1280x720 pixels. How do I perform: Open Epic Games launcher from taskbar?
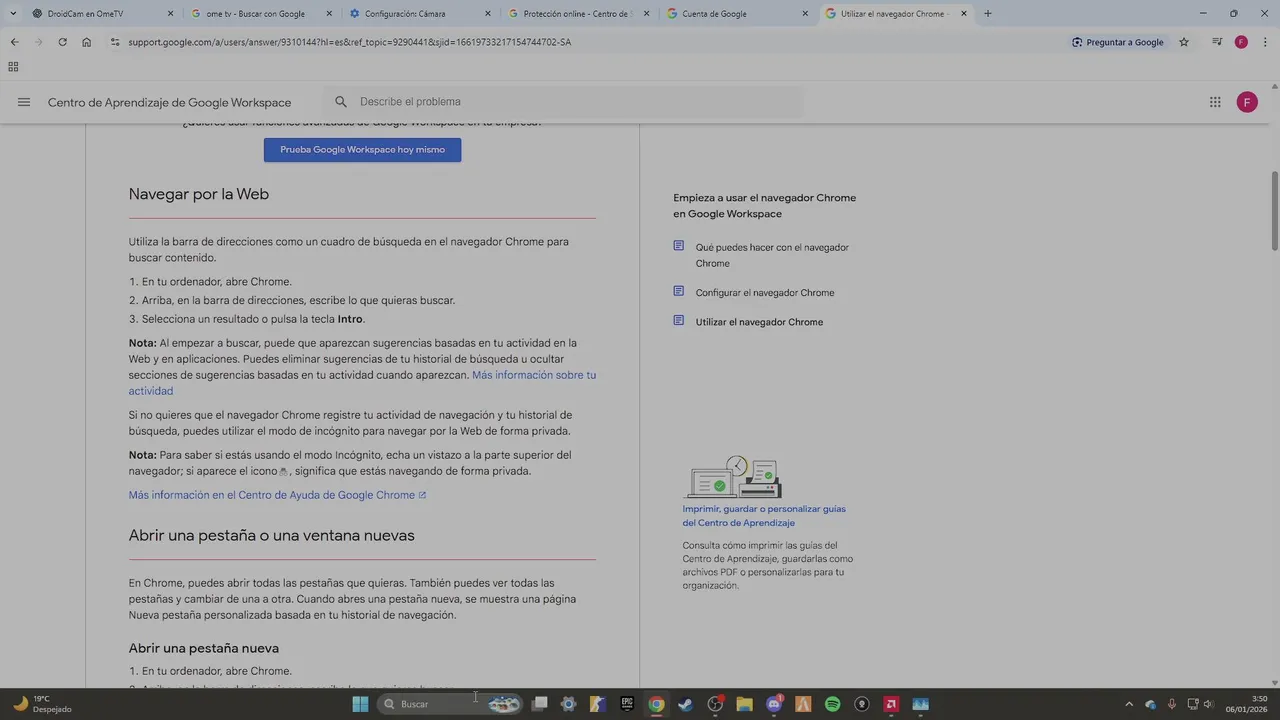pos(627,704)
